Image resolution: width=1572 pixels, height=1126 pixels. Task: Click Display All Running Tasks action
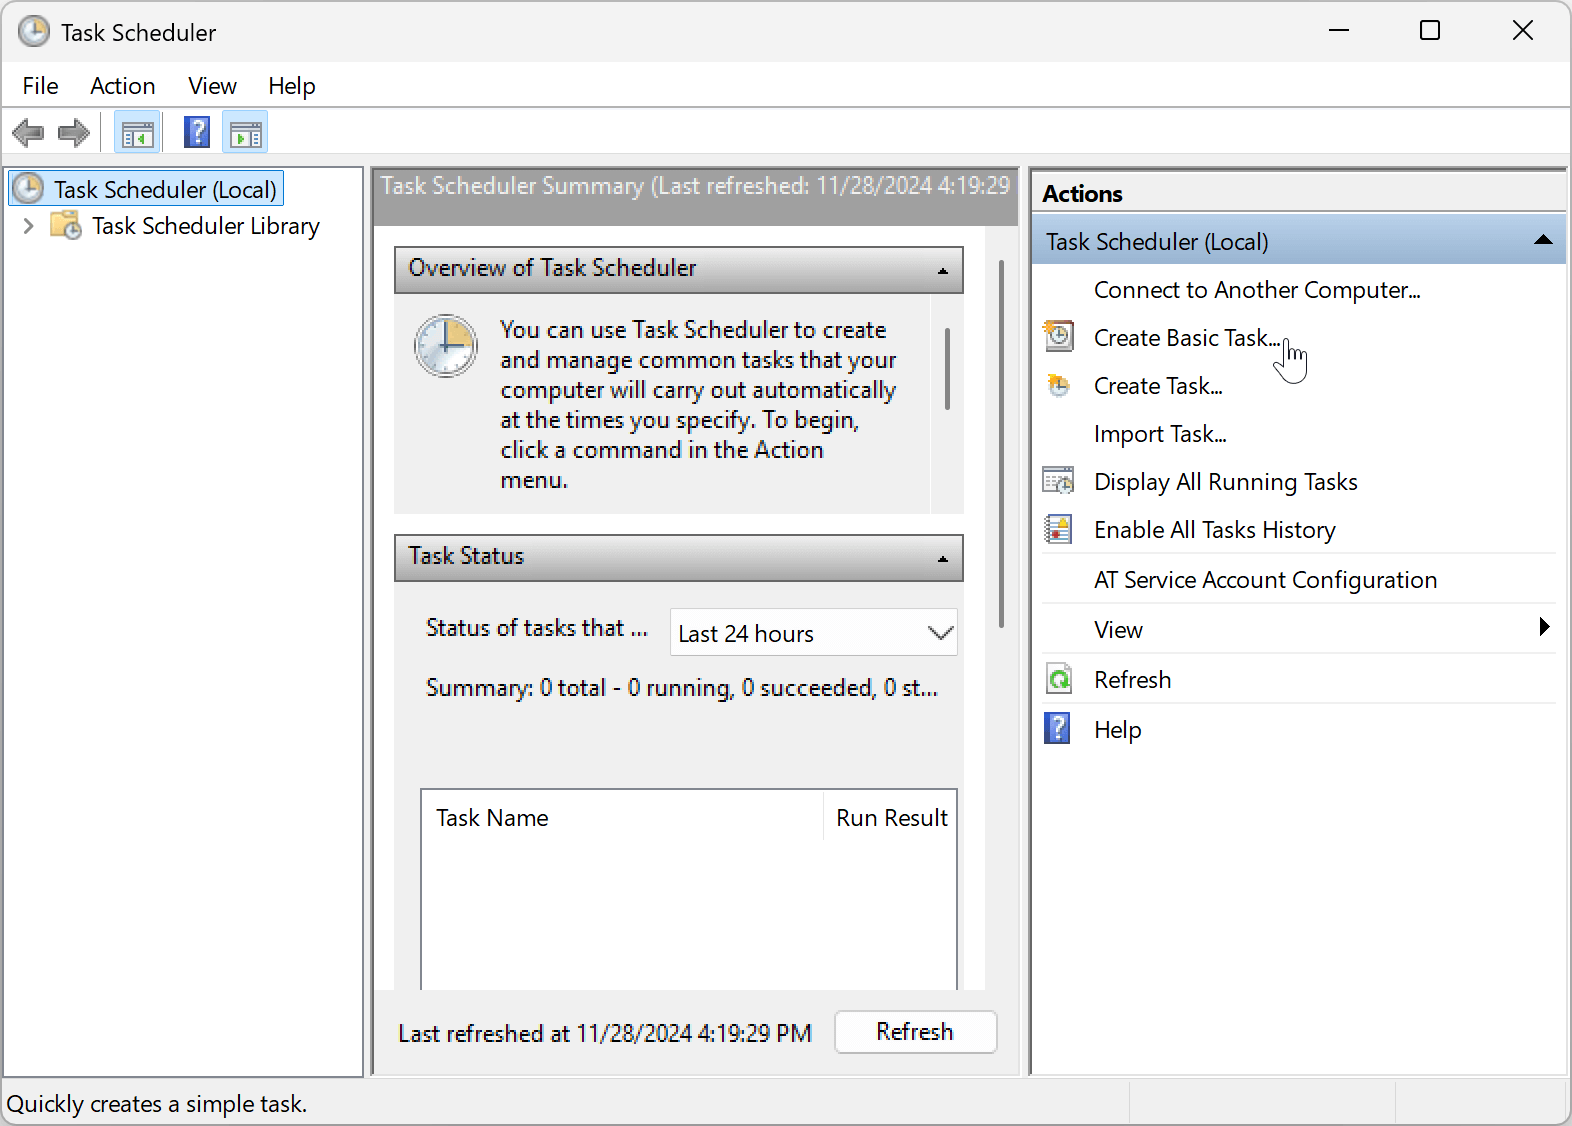tap(1226, 482)
